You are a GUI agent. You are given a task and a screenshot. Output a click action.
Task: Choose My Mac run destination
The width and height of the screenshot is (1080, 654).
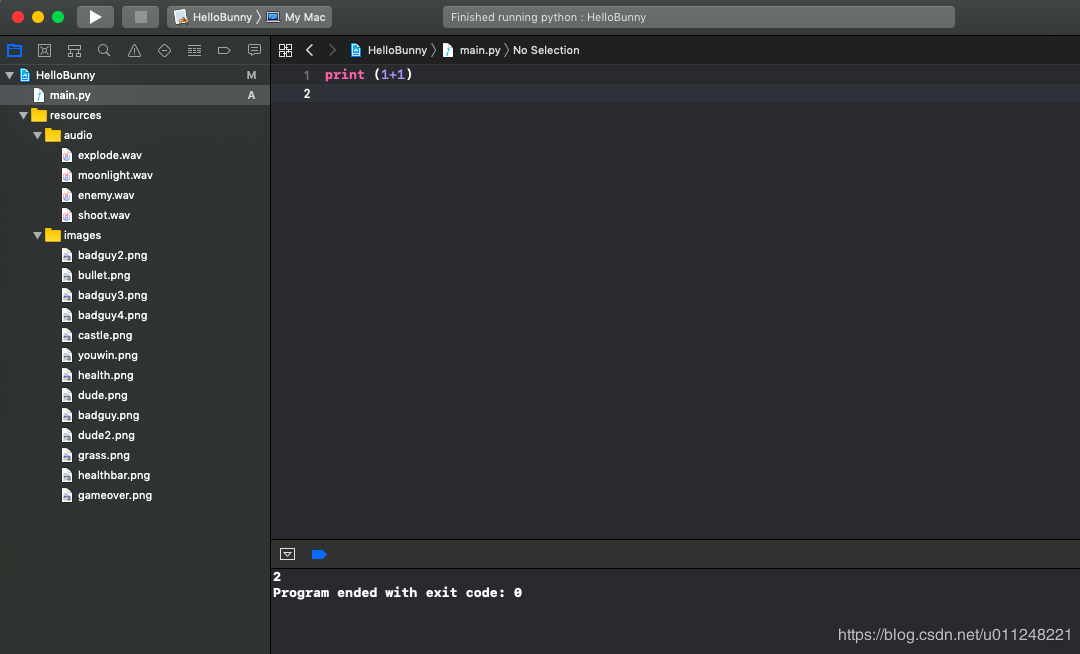[x=296, y=17]
